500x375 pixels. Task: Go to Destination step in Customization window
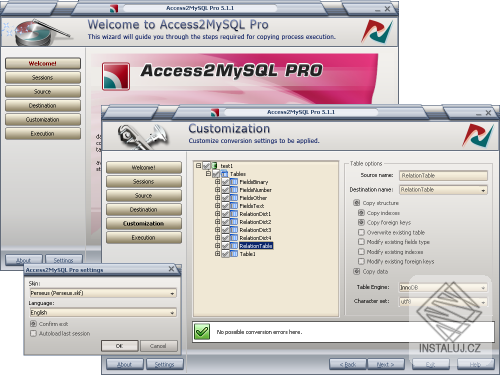point(144,210)
